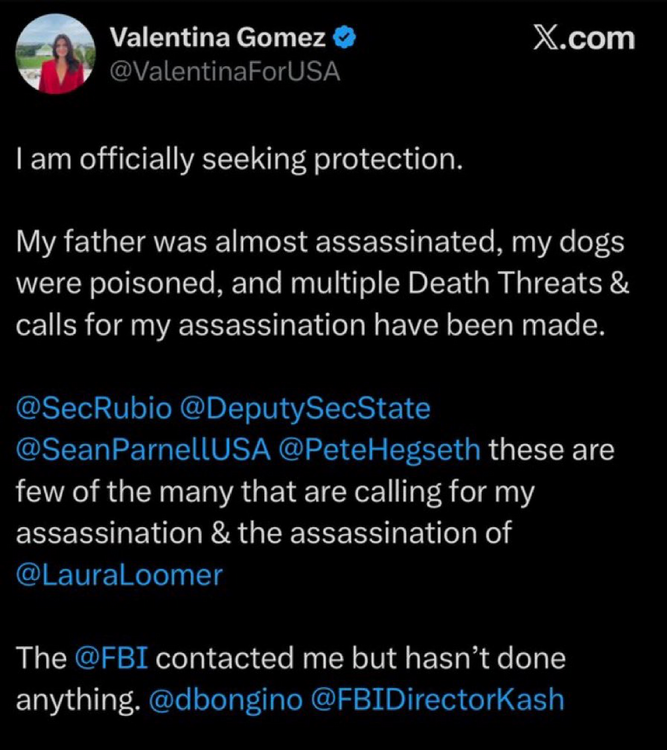This screenshot has height=750, width=667.
Task: Click the phrase "contacted me but hasn't done"
Action: tap(362, 659)
